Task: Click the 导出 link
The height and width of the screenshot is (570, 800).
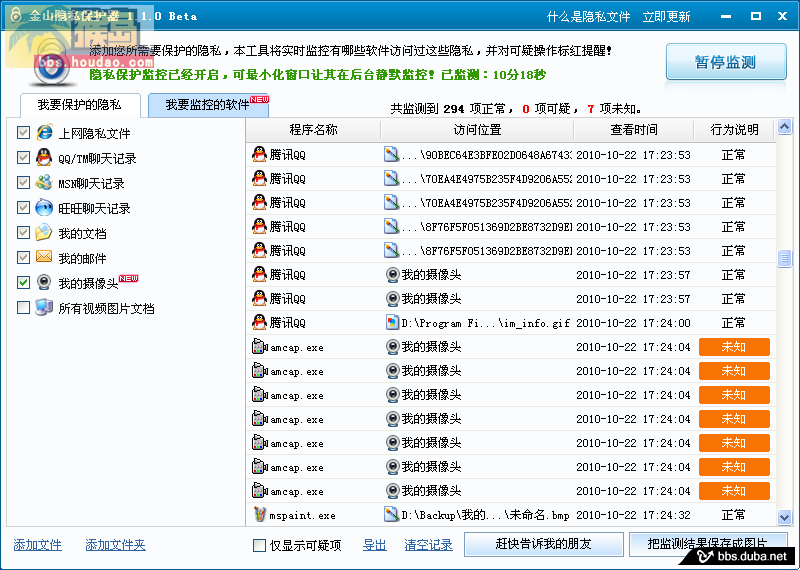Action: tap(374, 545)
